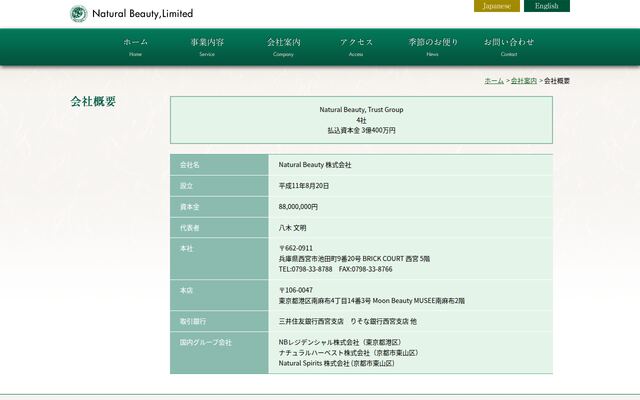Open the ホーム Home menu item
640x400 pixels.
136,47
